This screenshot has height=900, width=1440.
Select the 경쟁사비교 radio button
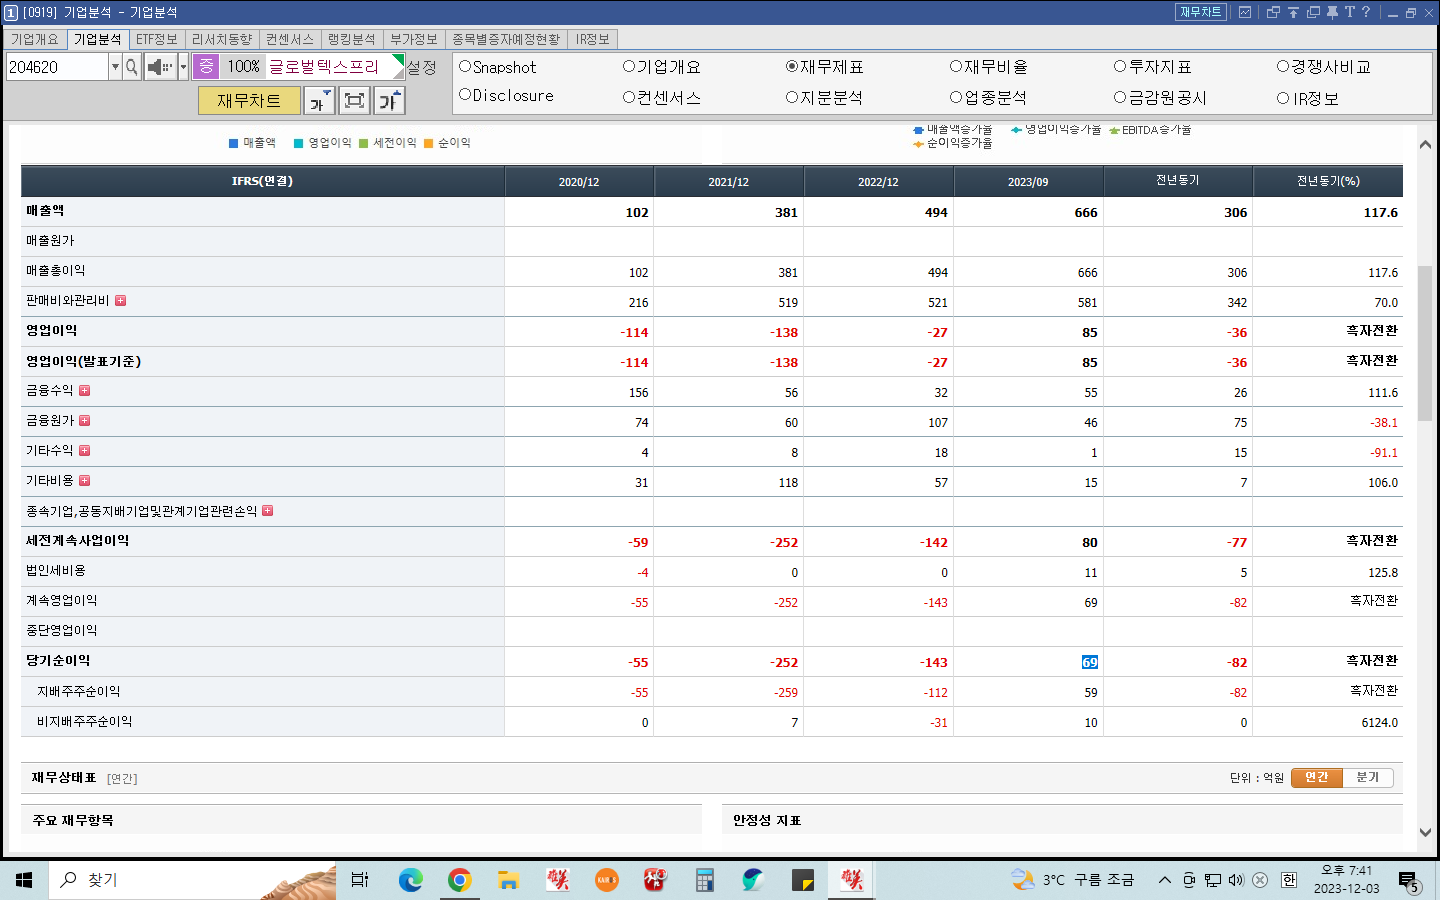1283,66
